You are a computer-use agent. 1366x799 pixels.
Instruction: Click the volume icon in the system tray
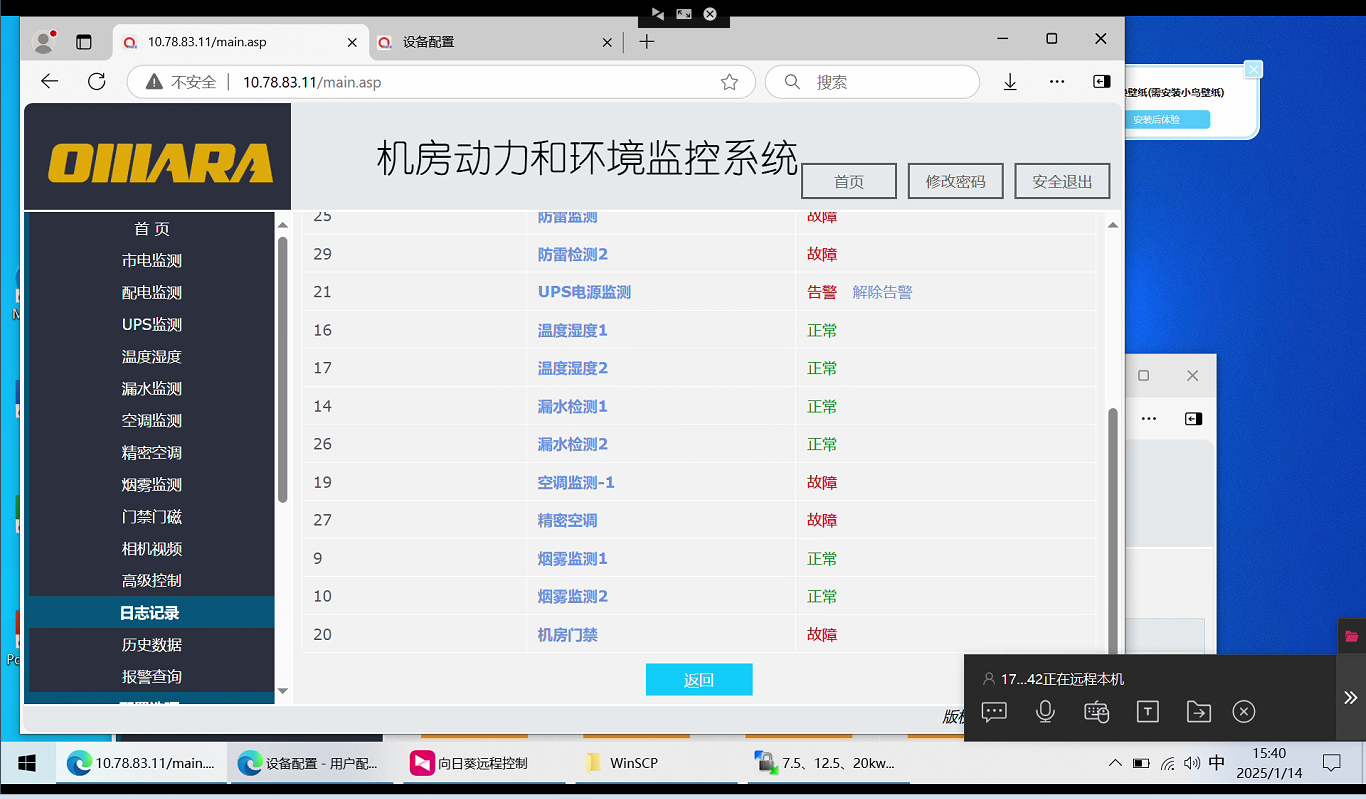click(x=1191, y=763)
